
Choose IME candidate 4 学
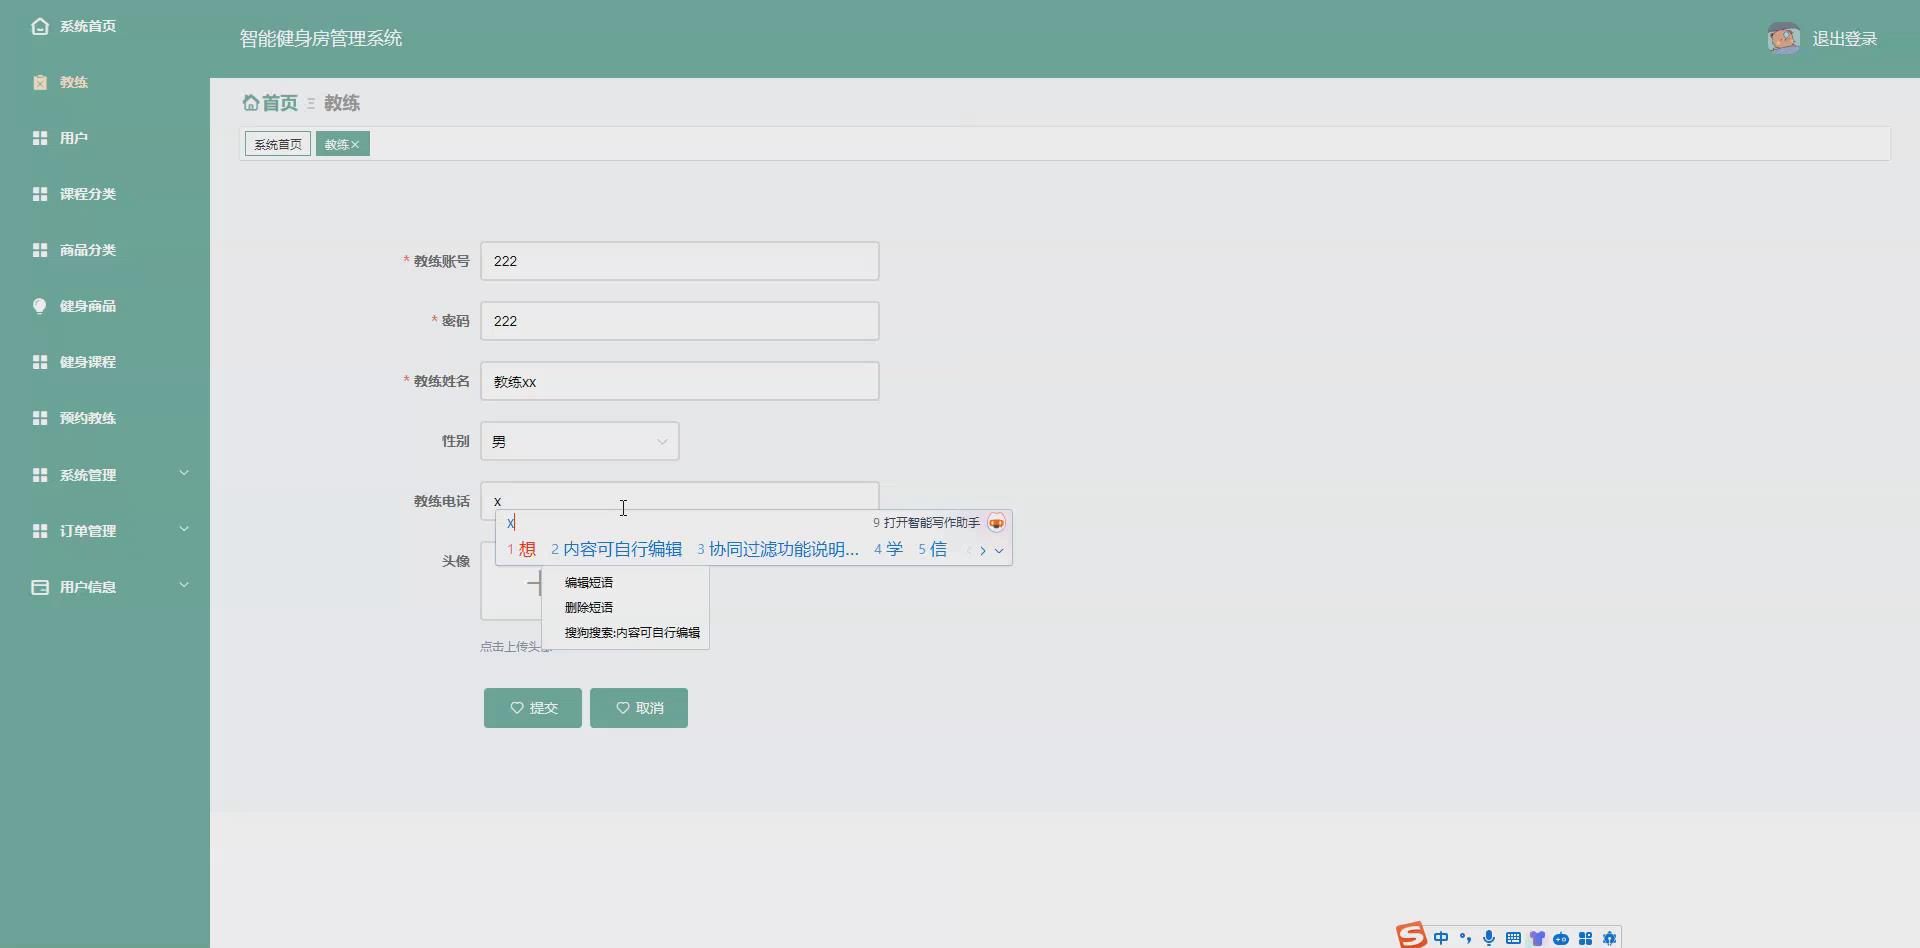[x=888, y=549]
